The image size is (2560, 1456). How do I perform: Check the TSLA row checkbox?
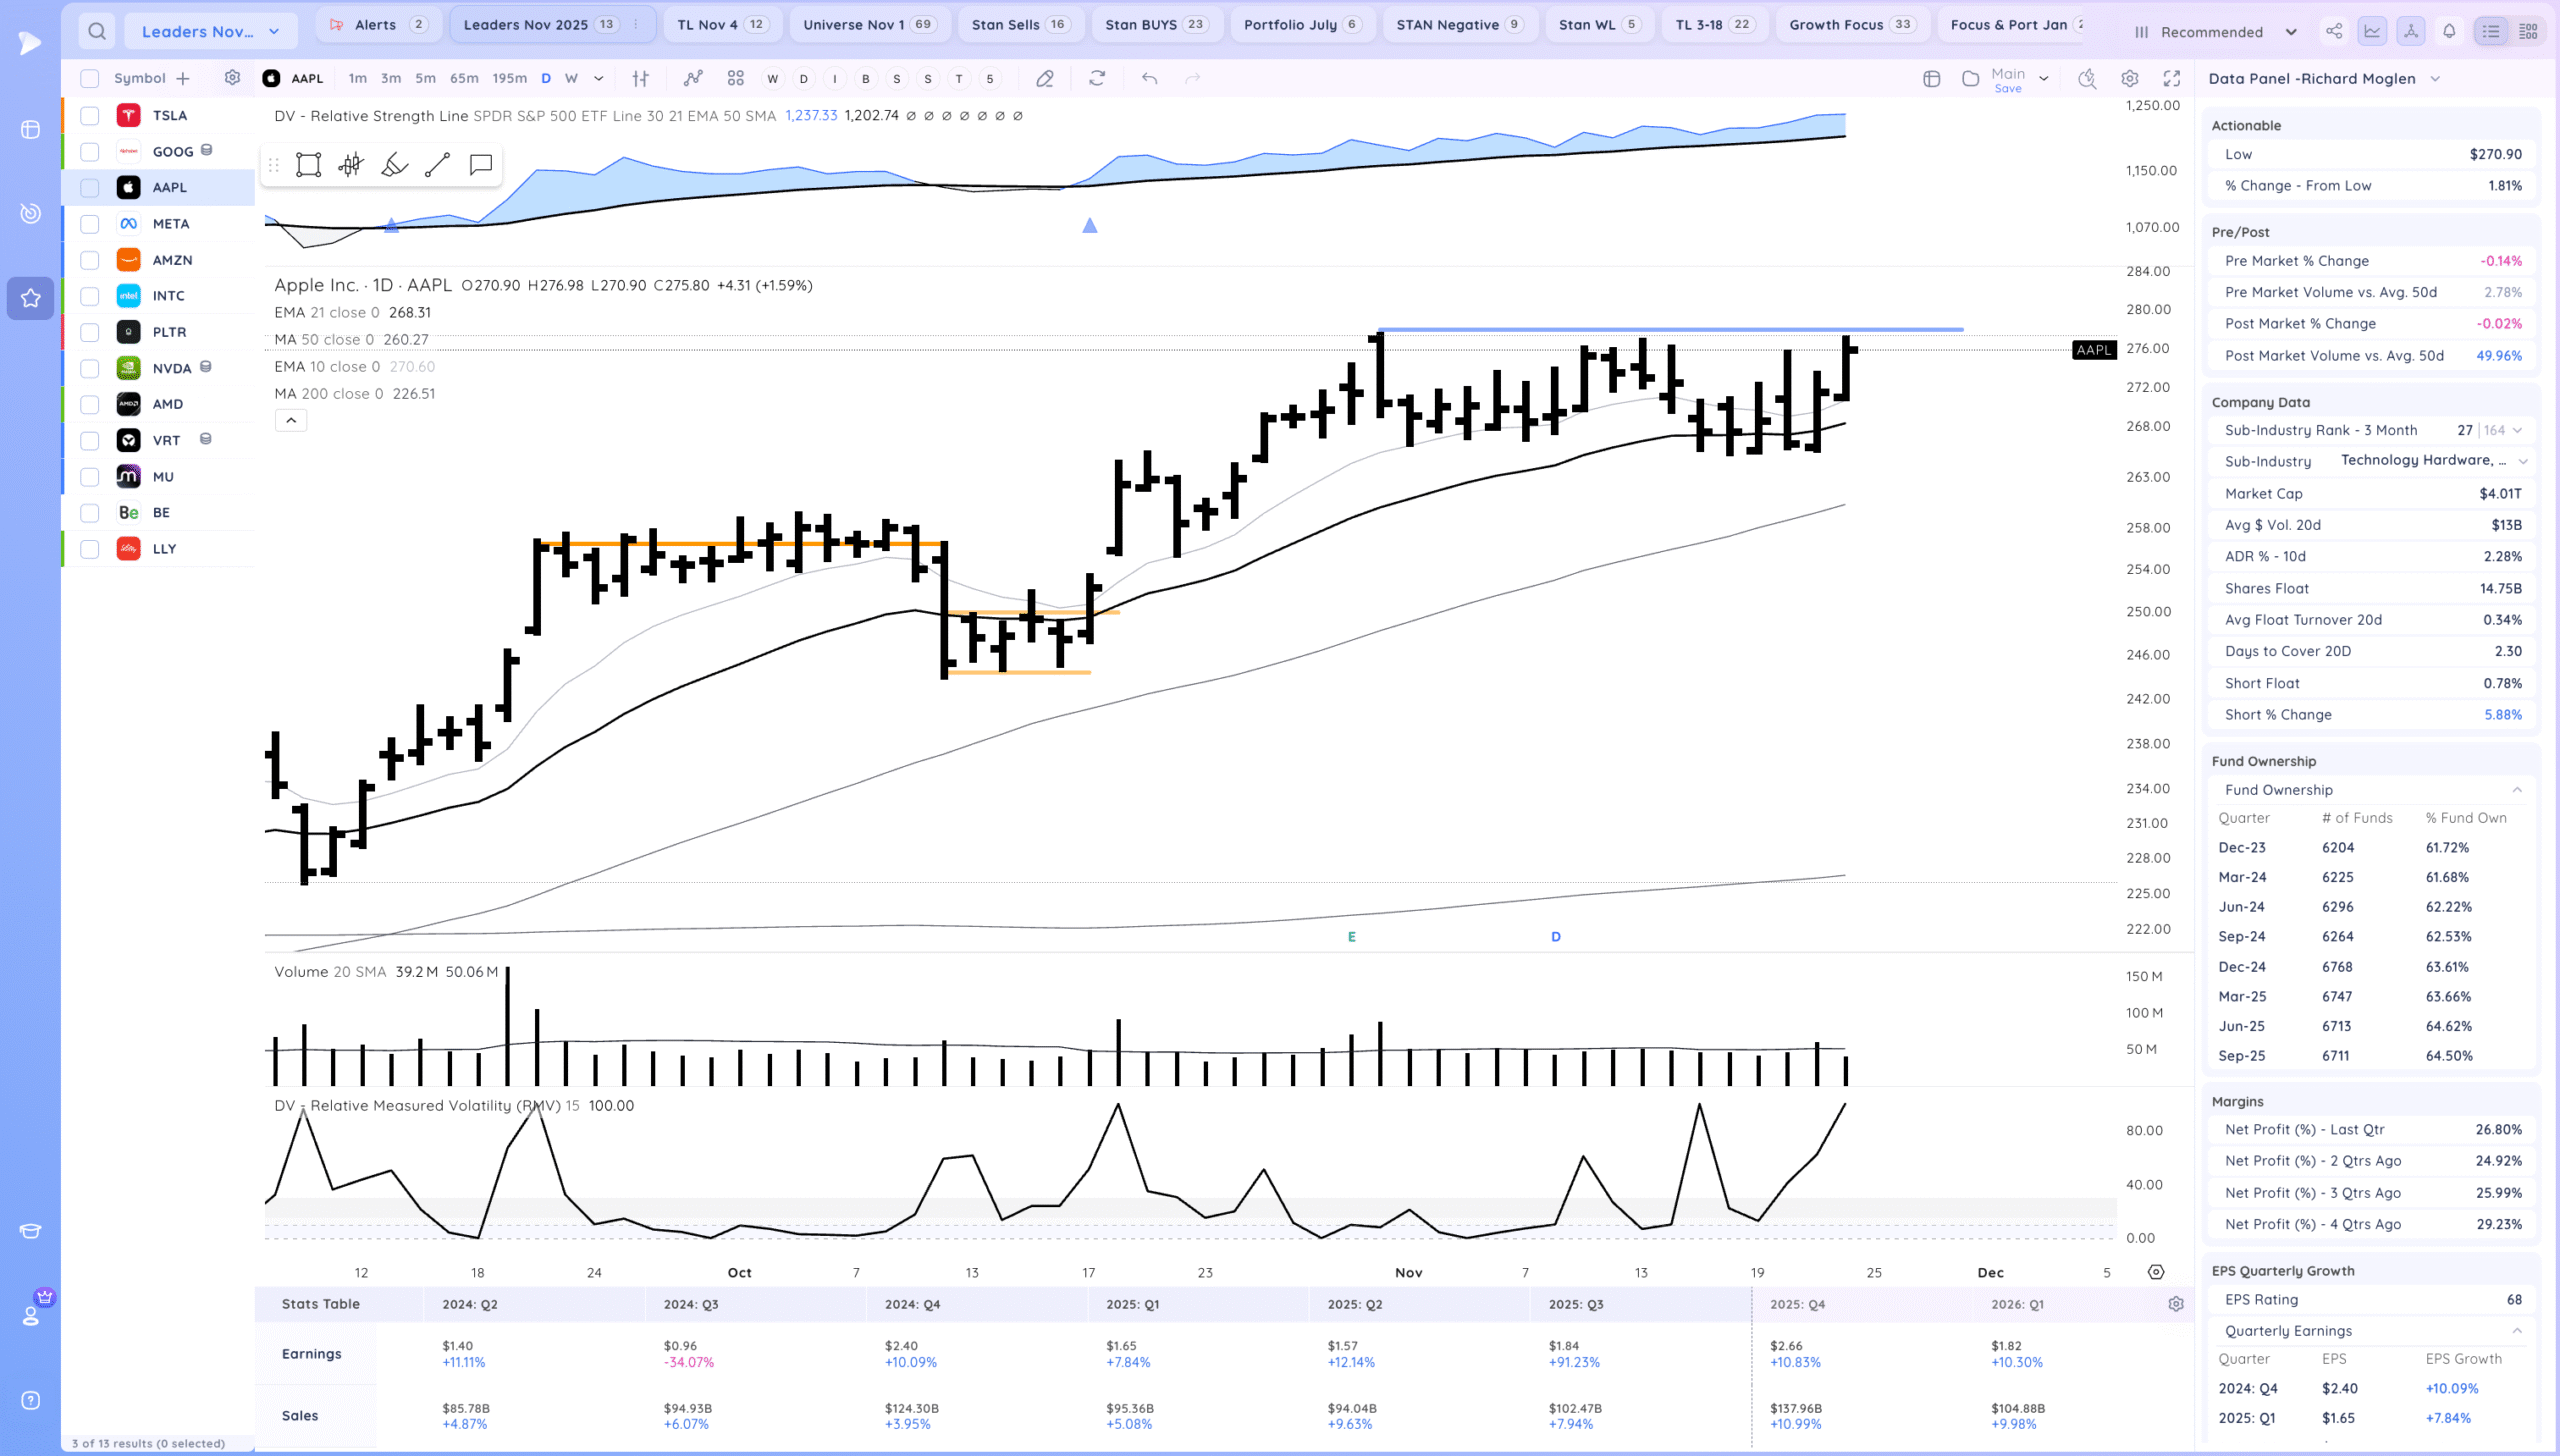coord(90,116)
